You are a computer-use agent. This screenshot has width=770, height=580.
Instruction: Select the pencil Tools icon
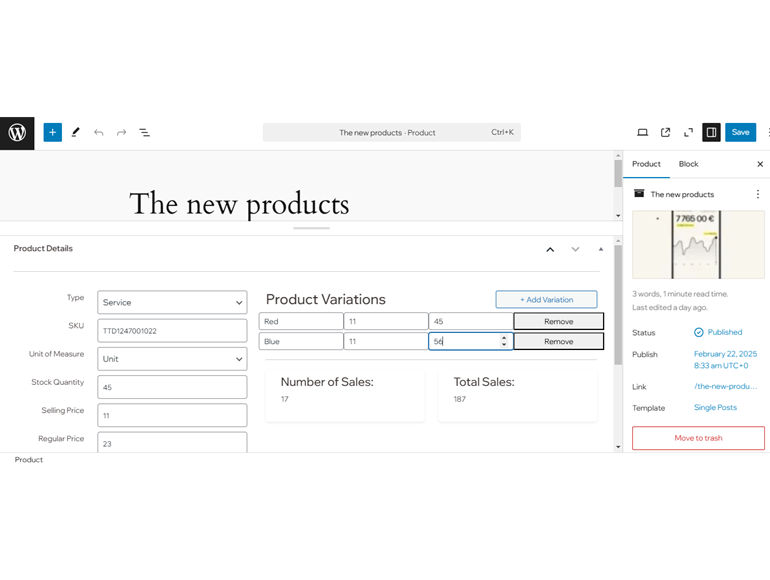76,133
